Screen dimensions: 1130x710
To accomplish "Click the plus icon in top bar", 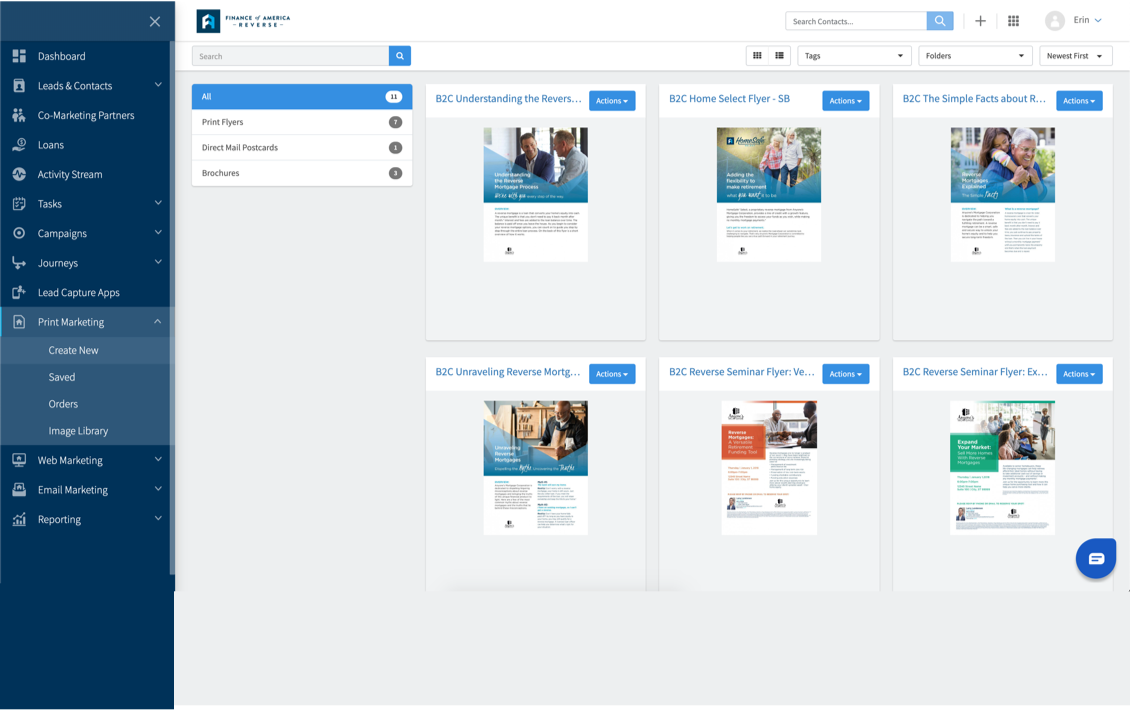I will point(980,21).
